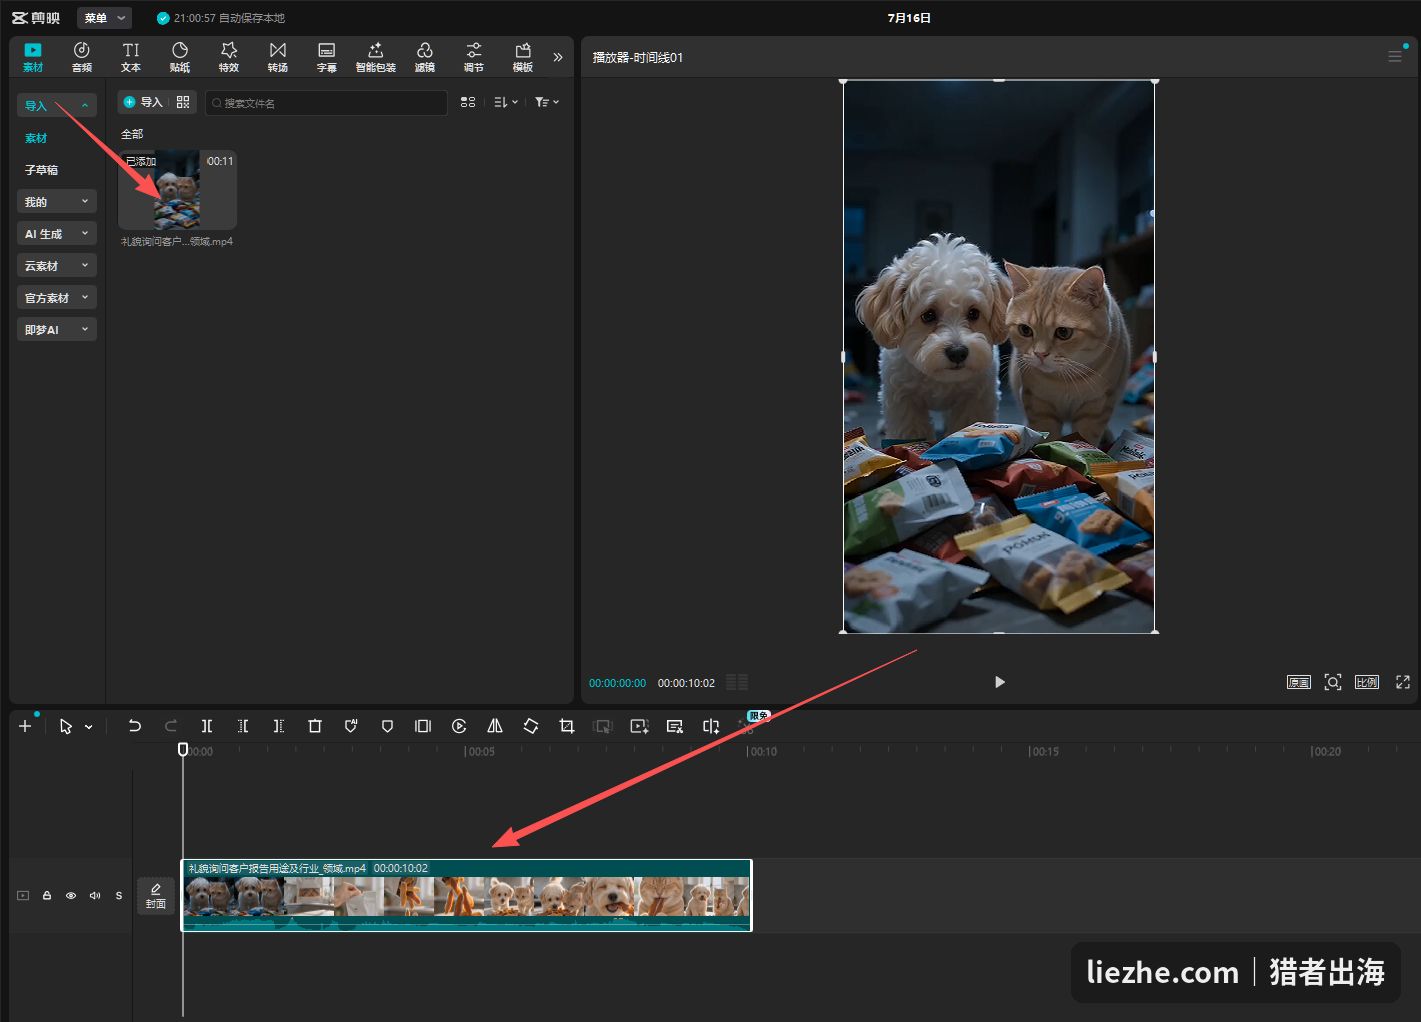
Task: Click the undo arrow in timeline toolbar
Action: 135,726
